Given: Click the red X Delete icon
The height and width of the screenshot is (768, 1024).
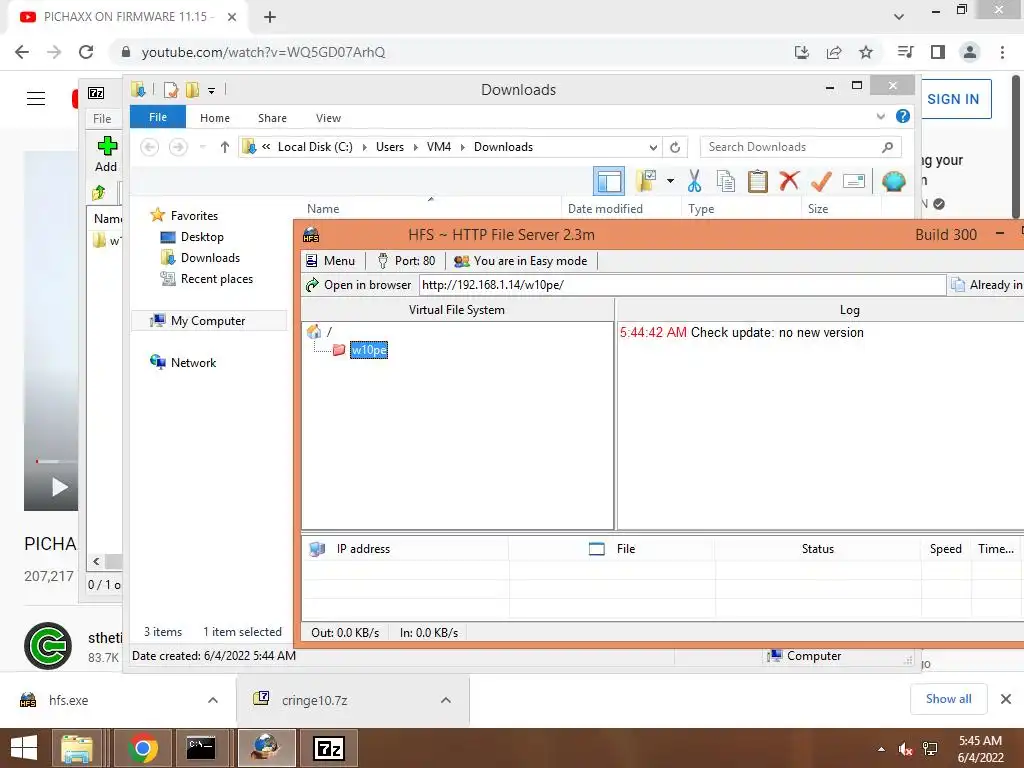Looking at the screenshot, I should coord(789,181).
